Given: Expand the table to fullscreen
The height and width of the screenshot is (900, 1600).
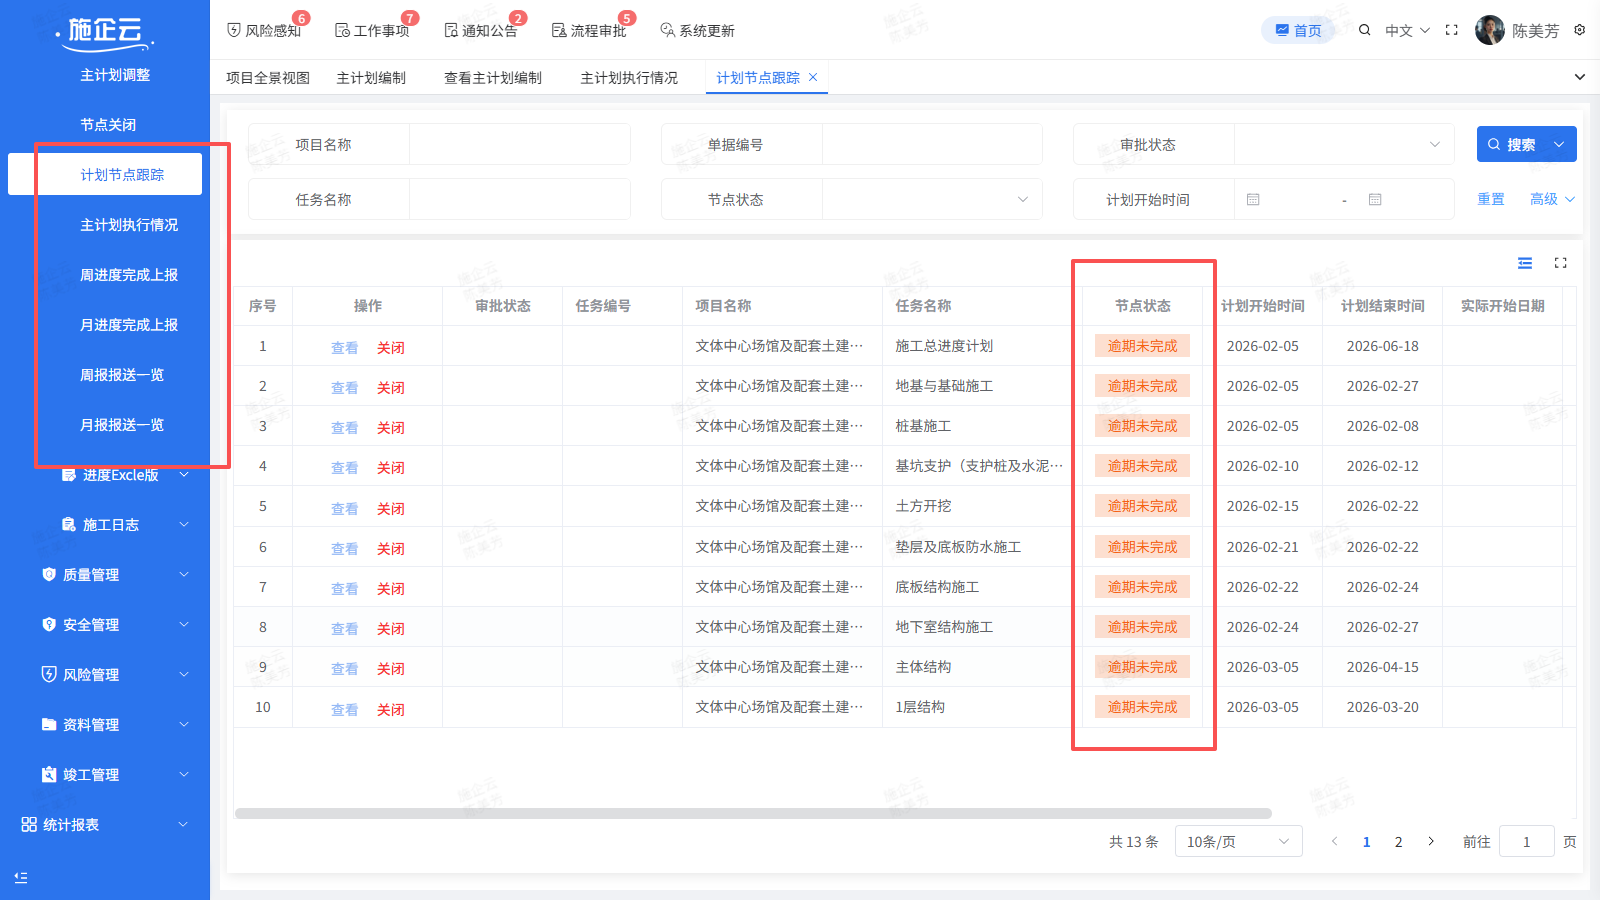Looking at the screenshot, I should [1560, 263].
